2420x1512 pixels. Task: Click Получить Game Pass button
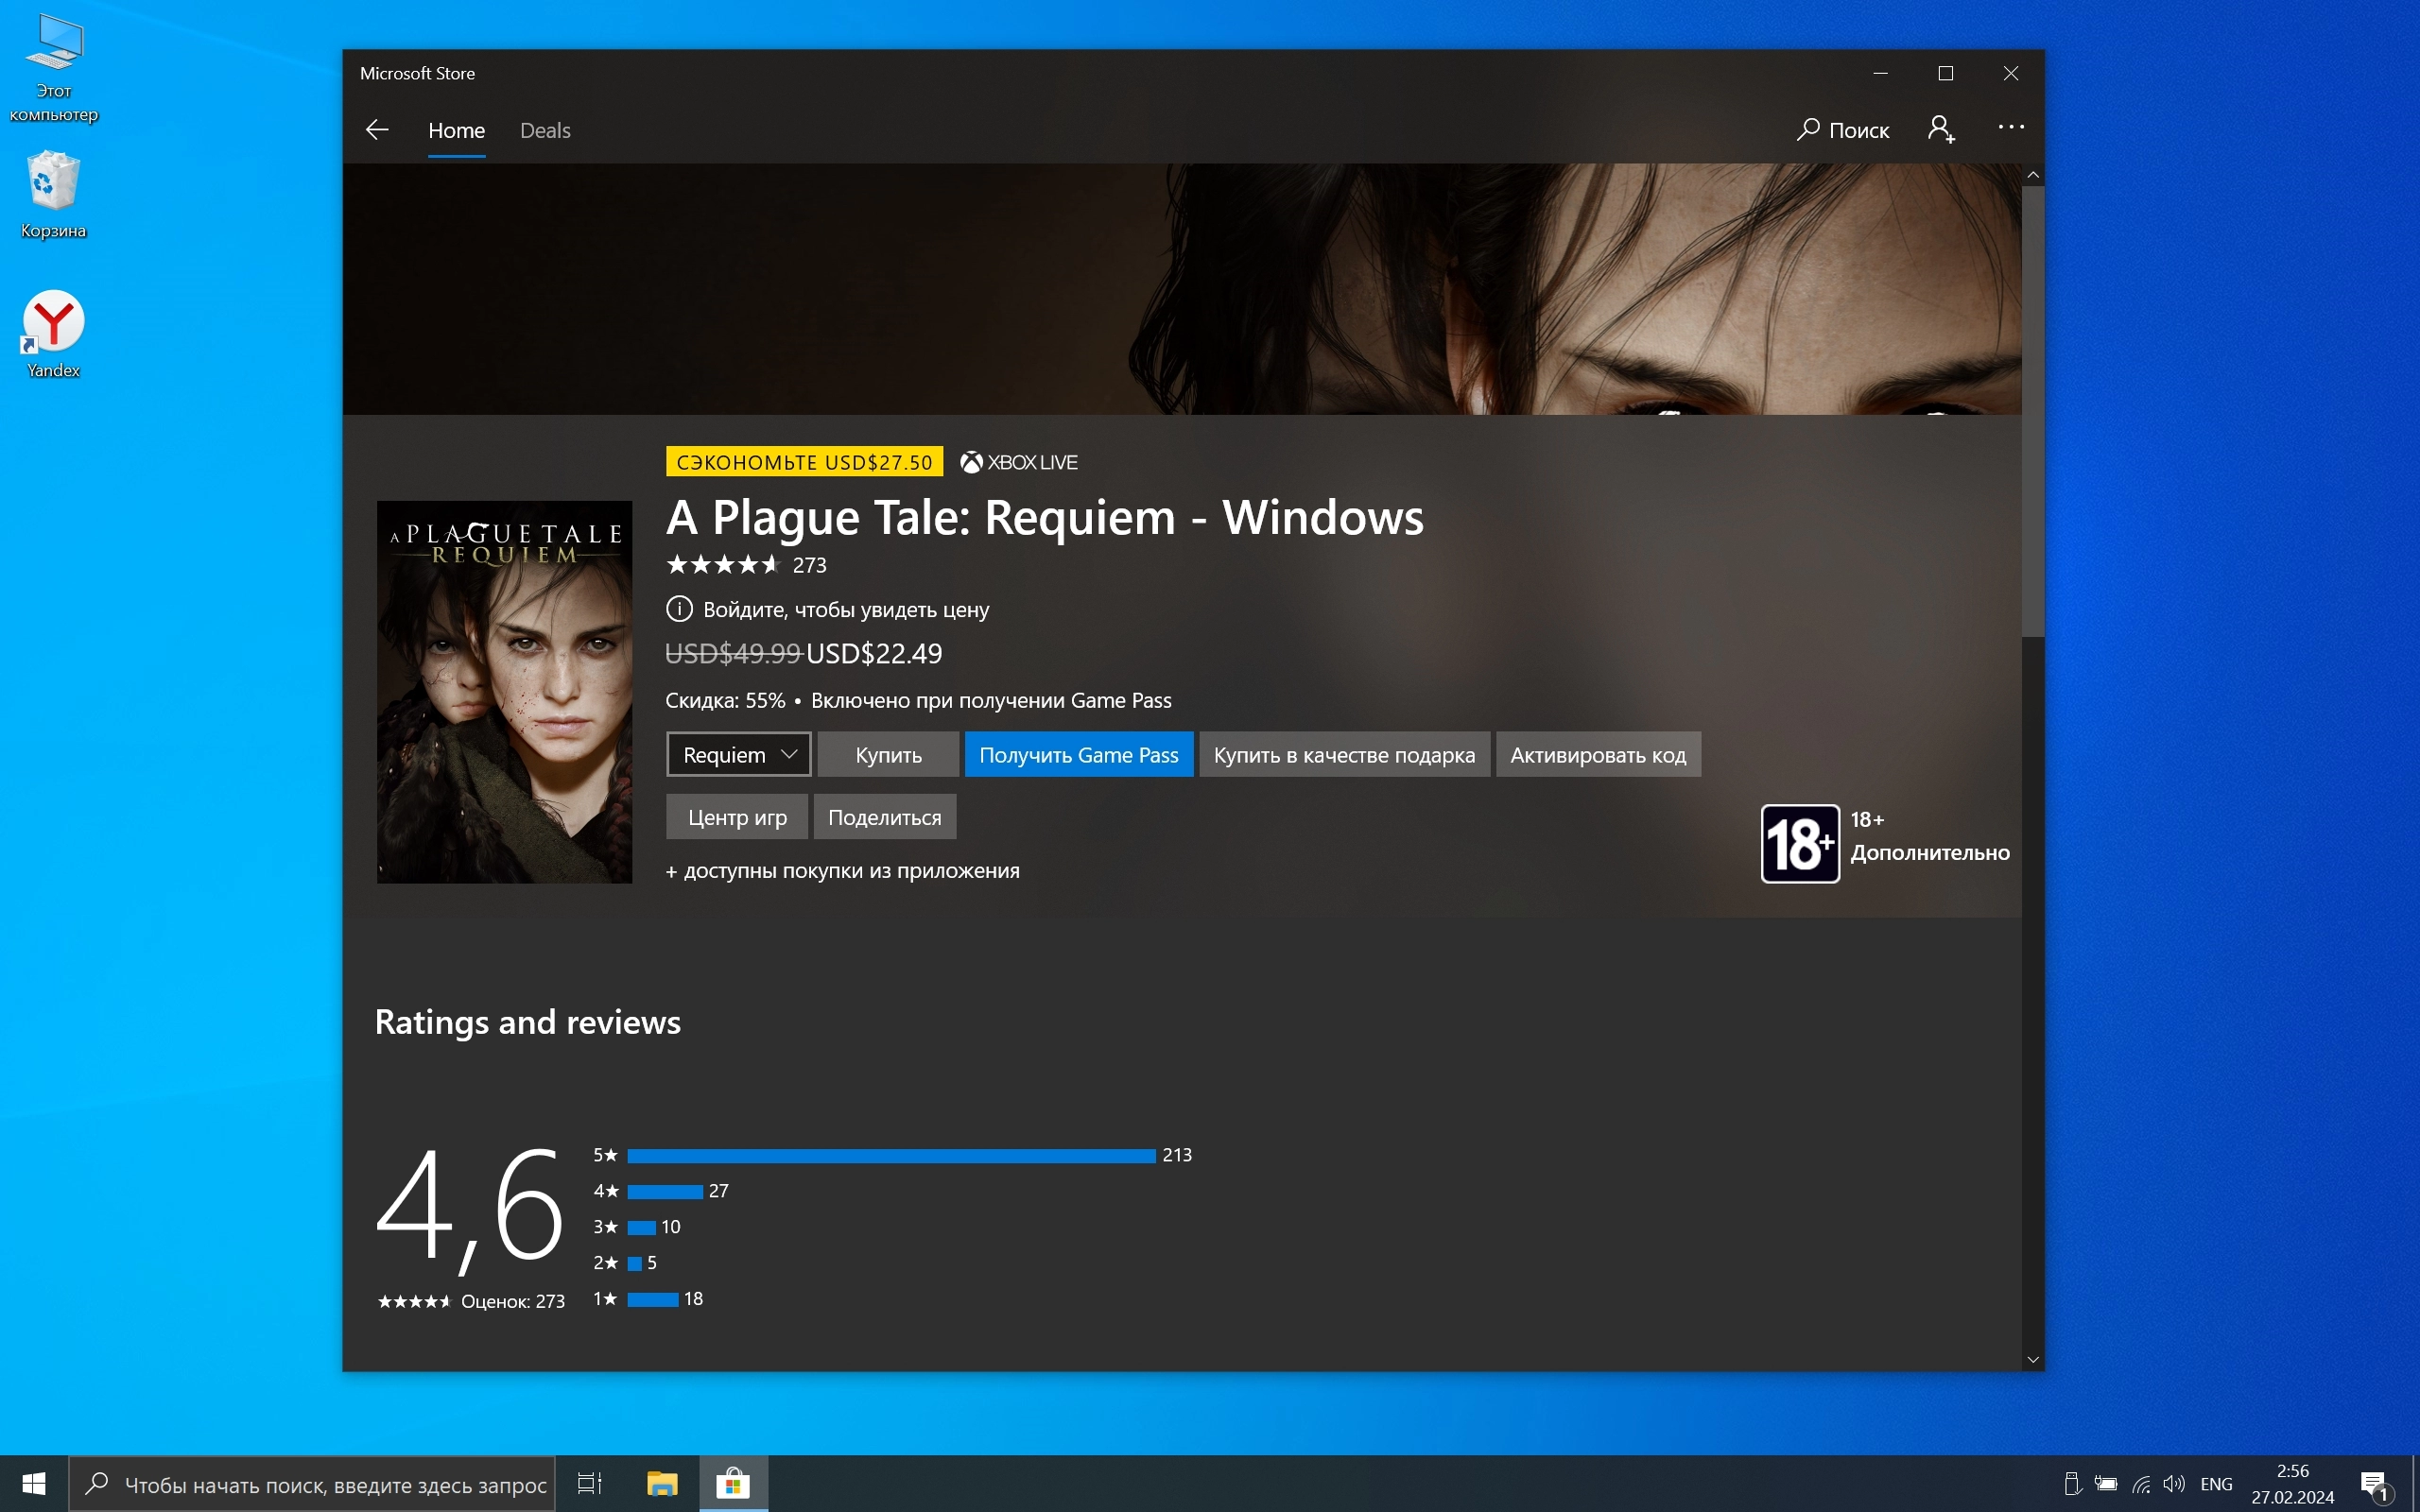(1078, 755)
